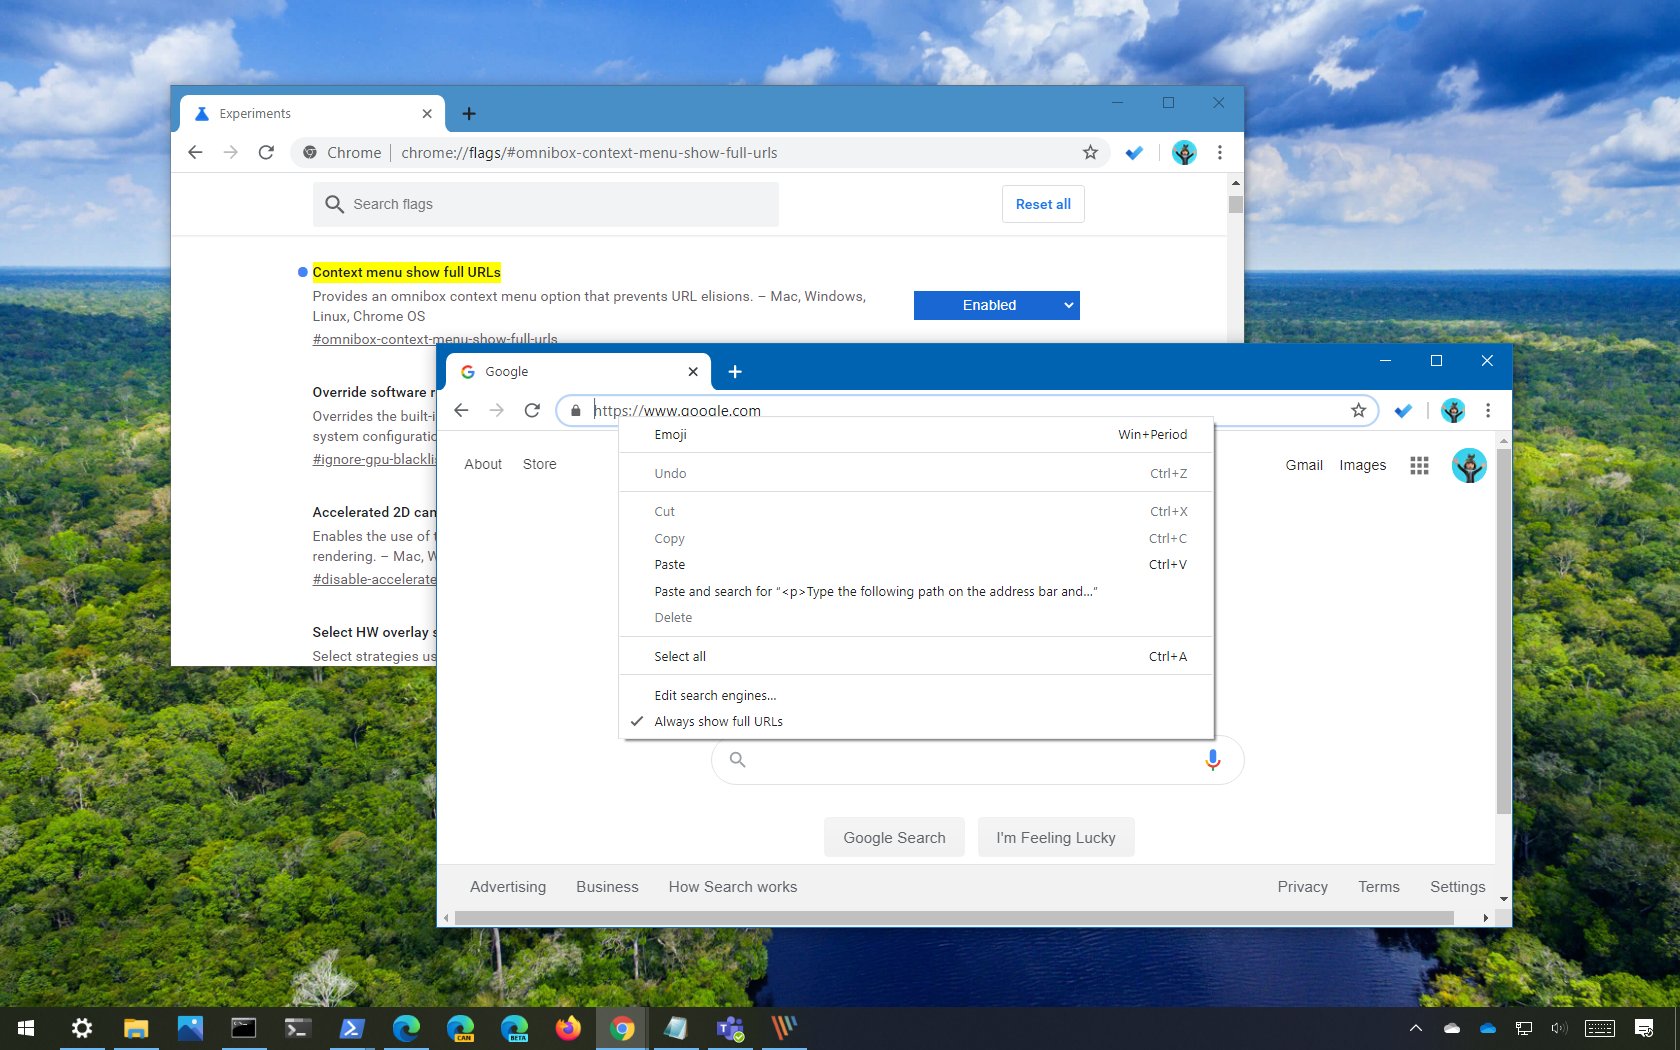1680x1050 pixels.
Task: Open a new tab in the Google window
Action: [735, 372]
